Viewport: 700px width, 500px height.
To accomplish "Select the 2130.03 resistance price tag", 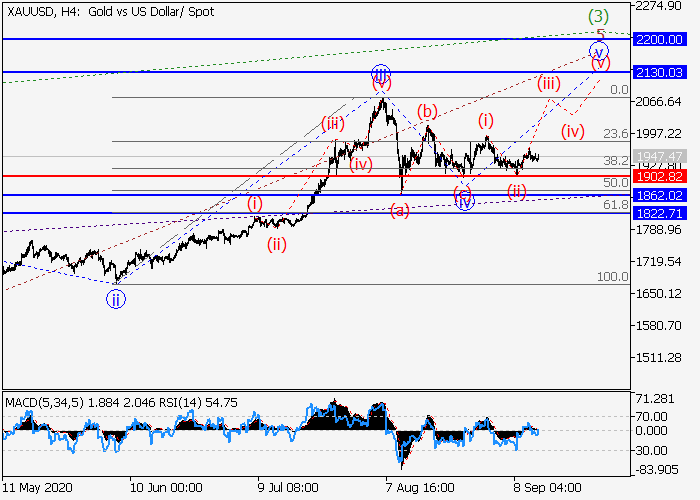I will [x=666, y=72].
